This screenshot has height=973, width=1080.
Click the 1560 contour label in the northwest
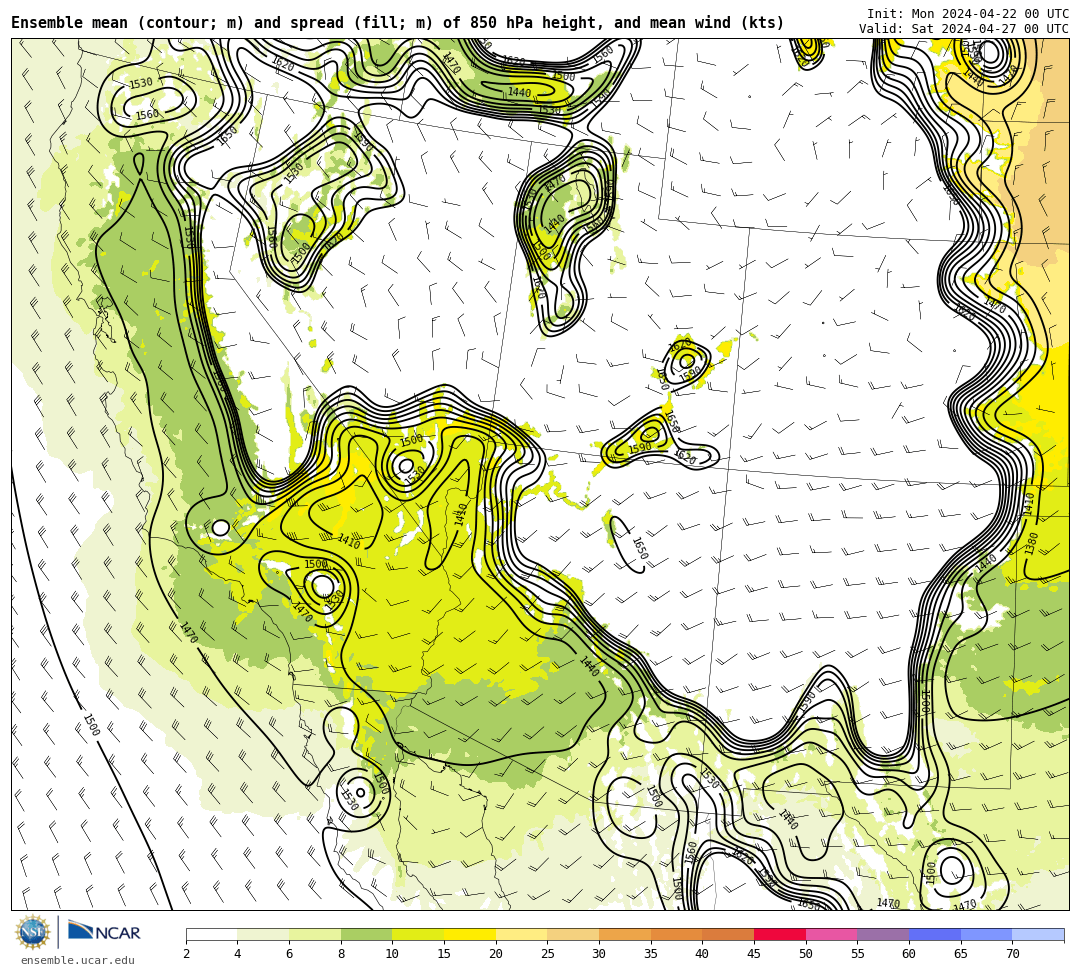147,114
